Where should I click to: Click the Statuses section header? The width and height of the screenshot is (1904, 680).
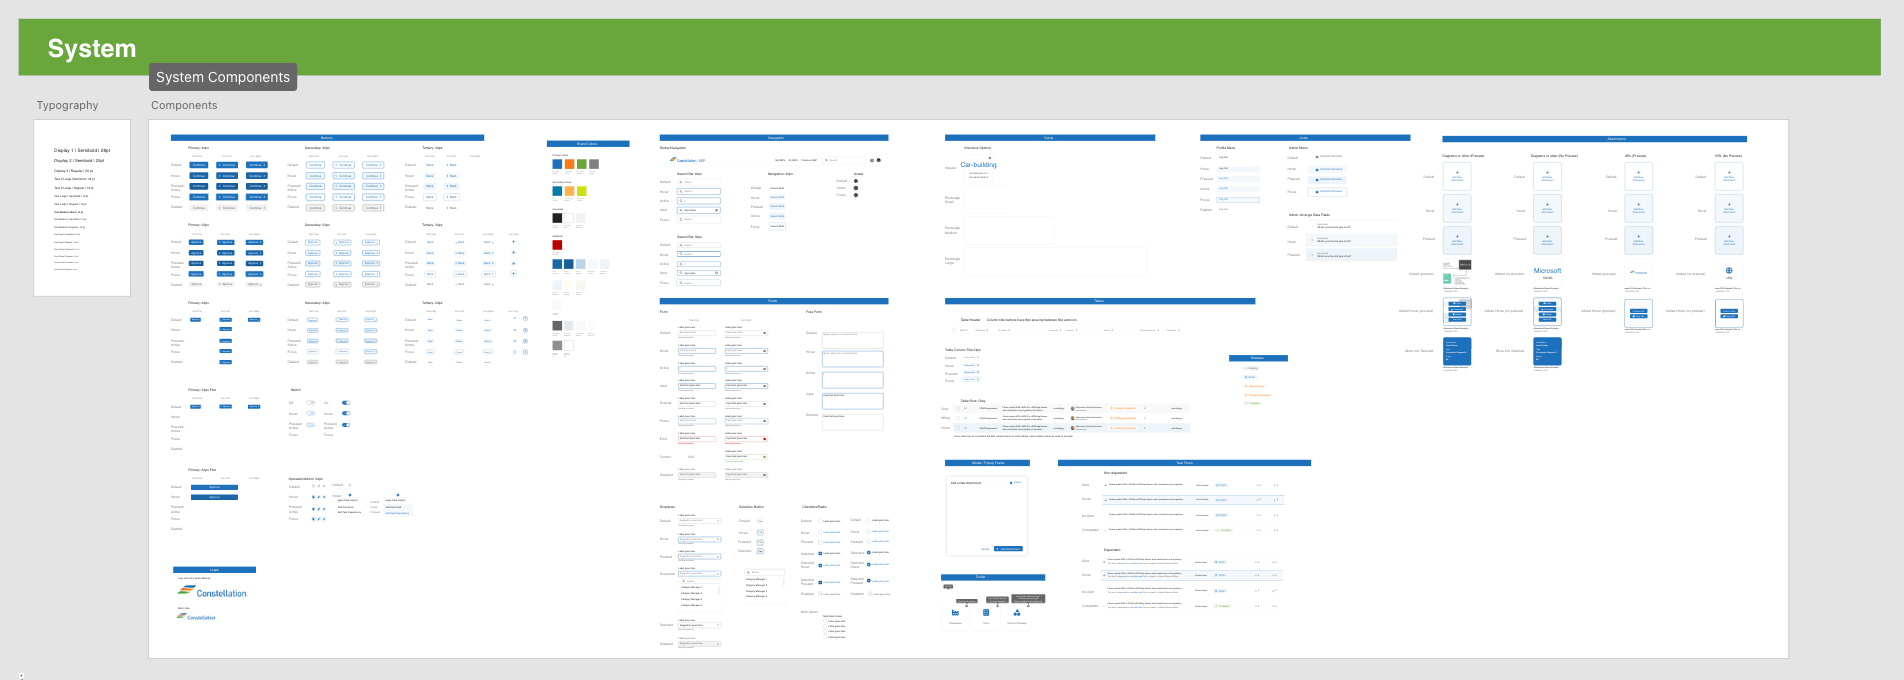(x=1257, y=358)
